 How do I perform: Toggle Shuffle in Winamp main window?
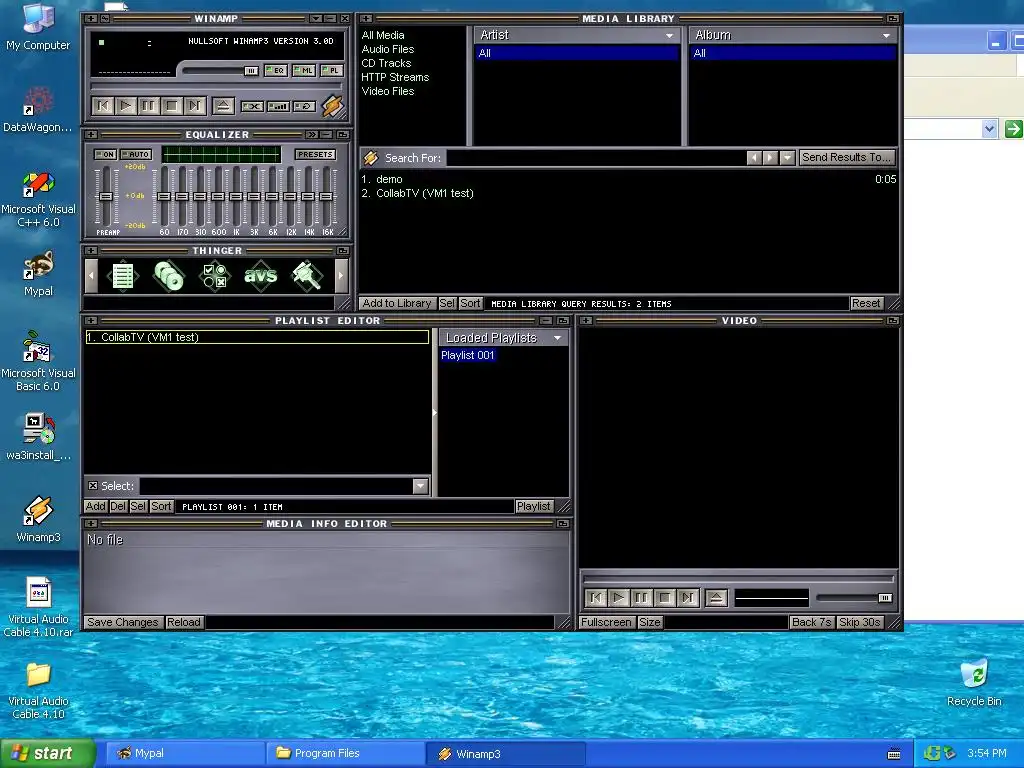pos(252,106)
